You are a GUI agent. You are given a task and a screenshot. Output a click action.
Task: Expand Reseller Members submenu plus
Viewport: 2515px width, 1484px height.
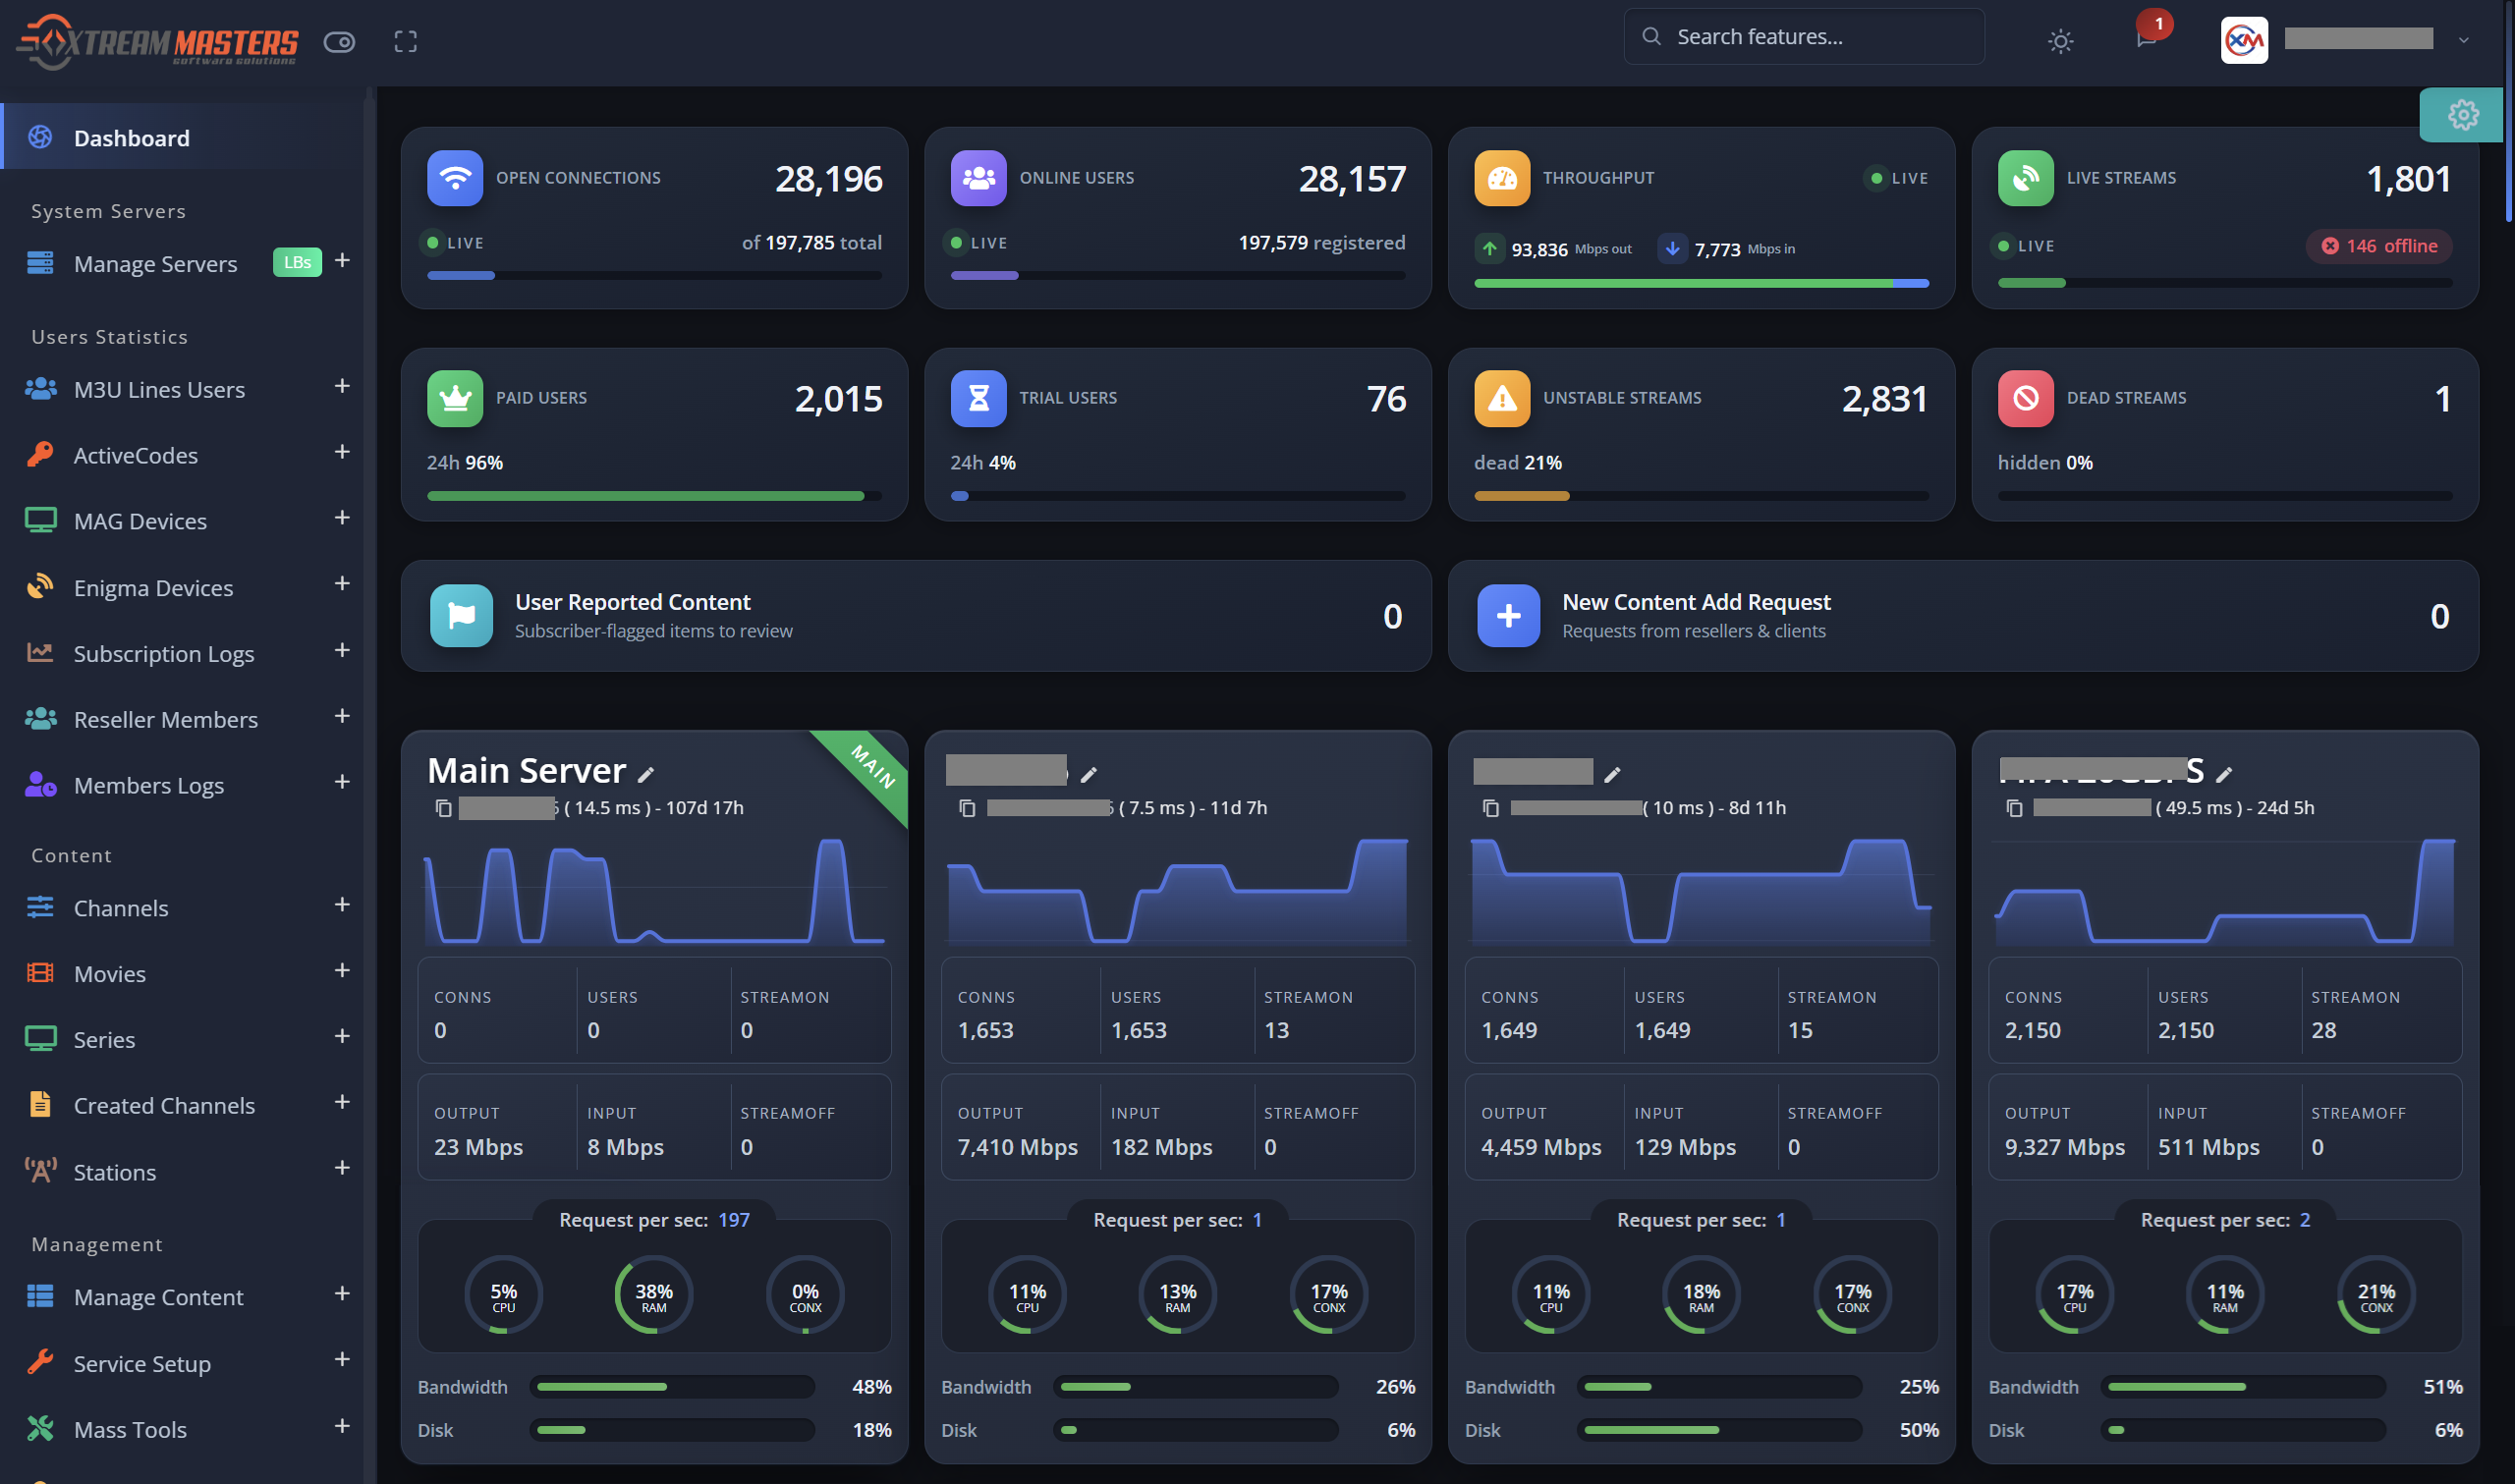(x=342, y=716)
